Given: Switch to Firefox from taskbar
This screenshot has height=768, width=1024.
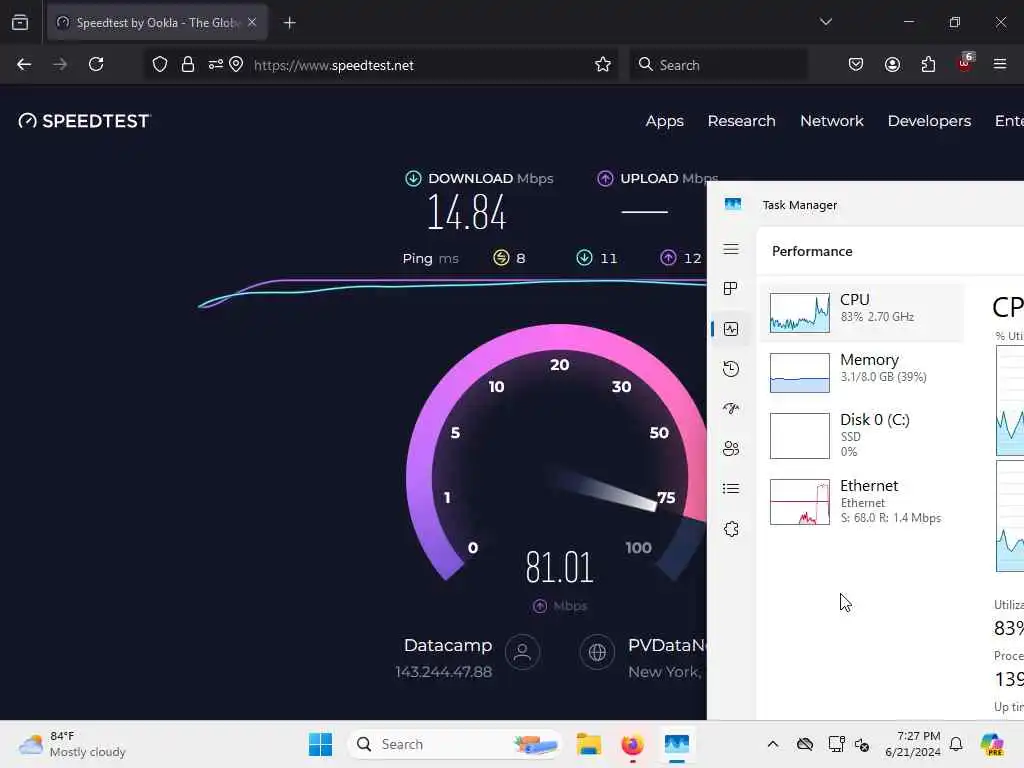Looking at the screenshot, I should click(x=632, y=744).
